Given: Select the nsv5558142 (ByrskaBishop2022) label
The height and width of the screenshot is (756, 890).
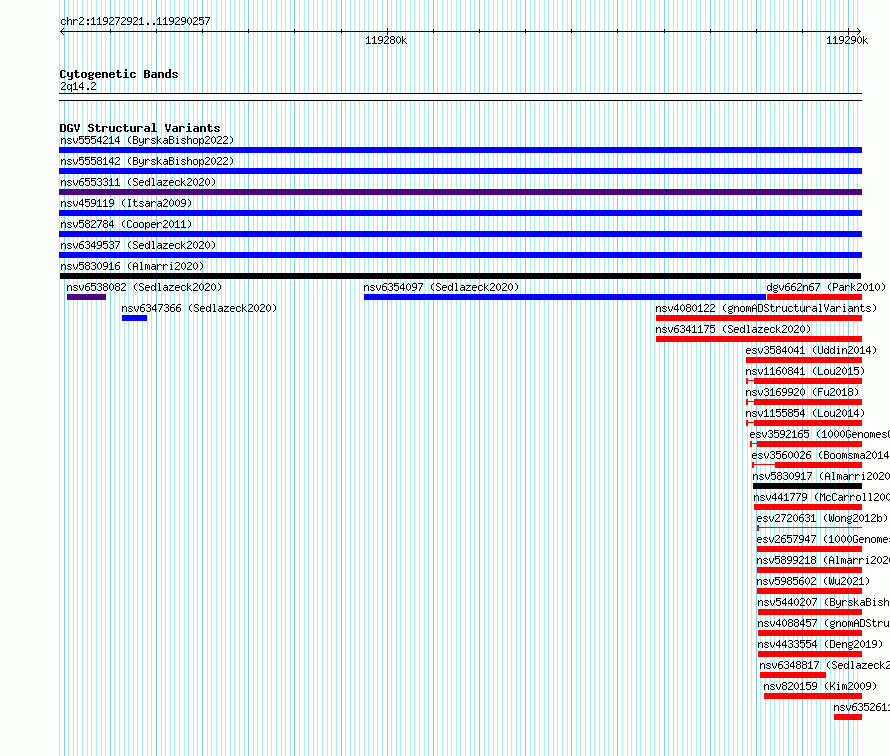Looking at the screenshot, I should [147, 161].
